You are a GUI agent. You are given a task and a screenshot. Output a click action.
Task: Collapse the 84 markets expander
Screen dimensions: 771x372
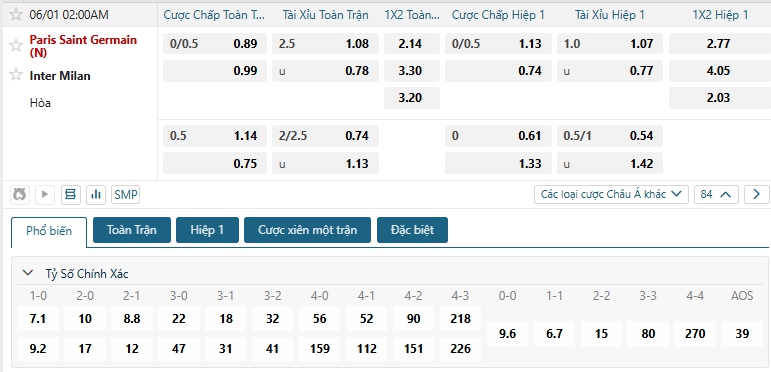click(716, 195)
